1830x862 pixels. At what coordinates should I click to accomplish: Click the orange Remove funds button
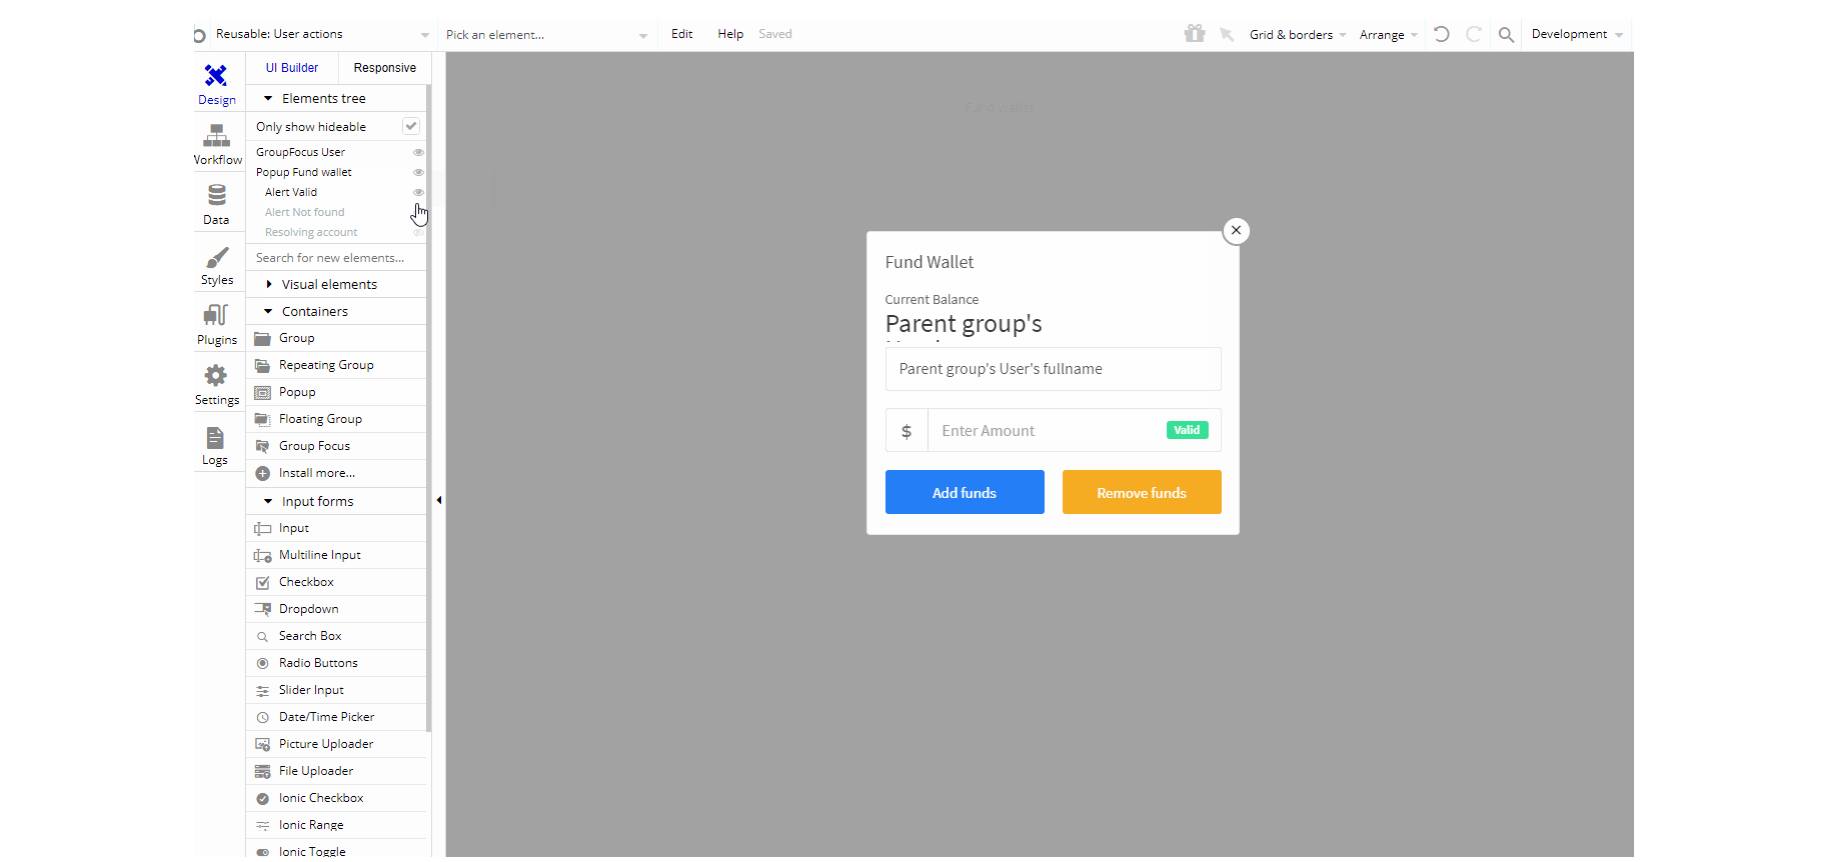[1142, 492]
